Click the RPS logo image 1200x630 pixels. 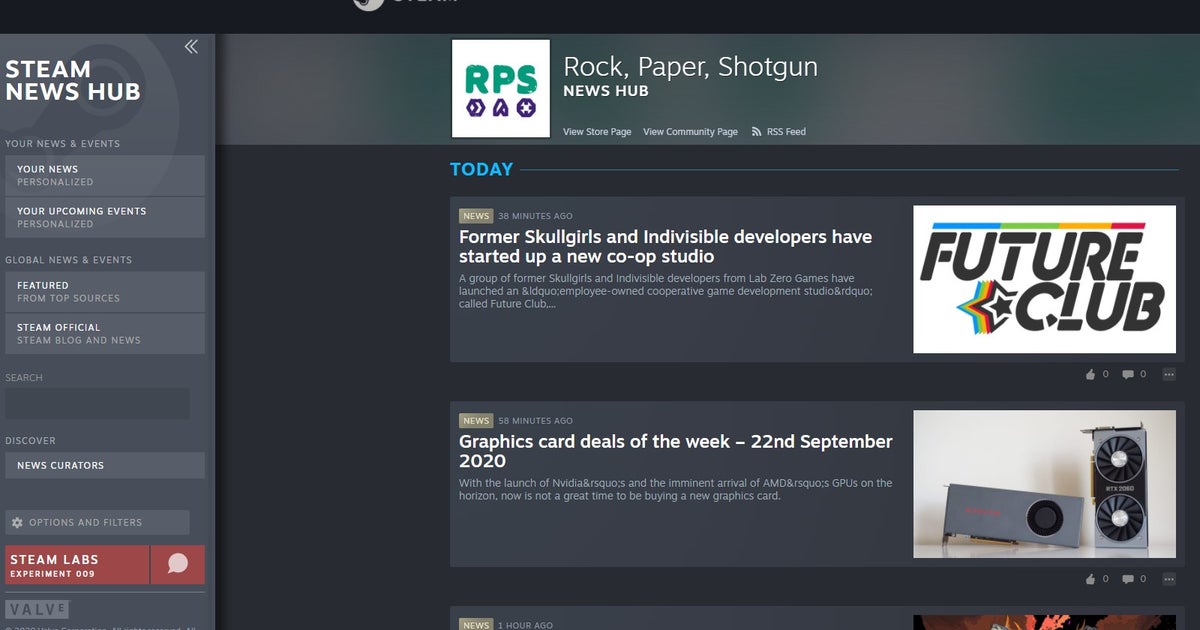pyautogui.click(x=501, y=88)
